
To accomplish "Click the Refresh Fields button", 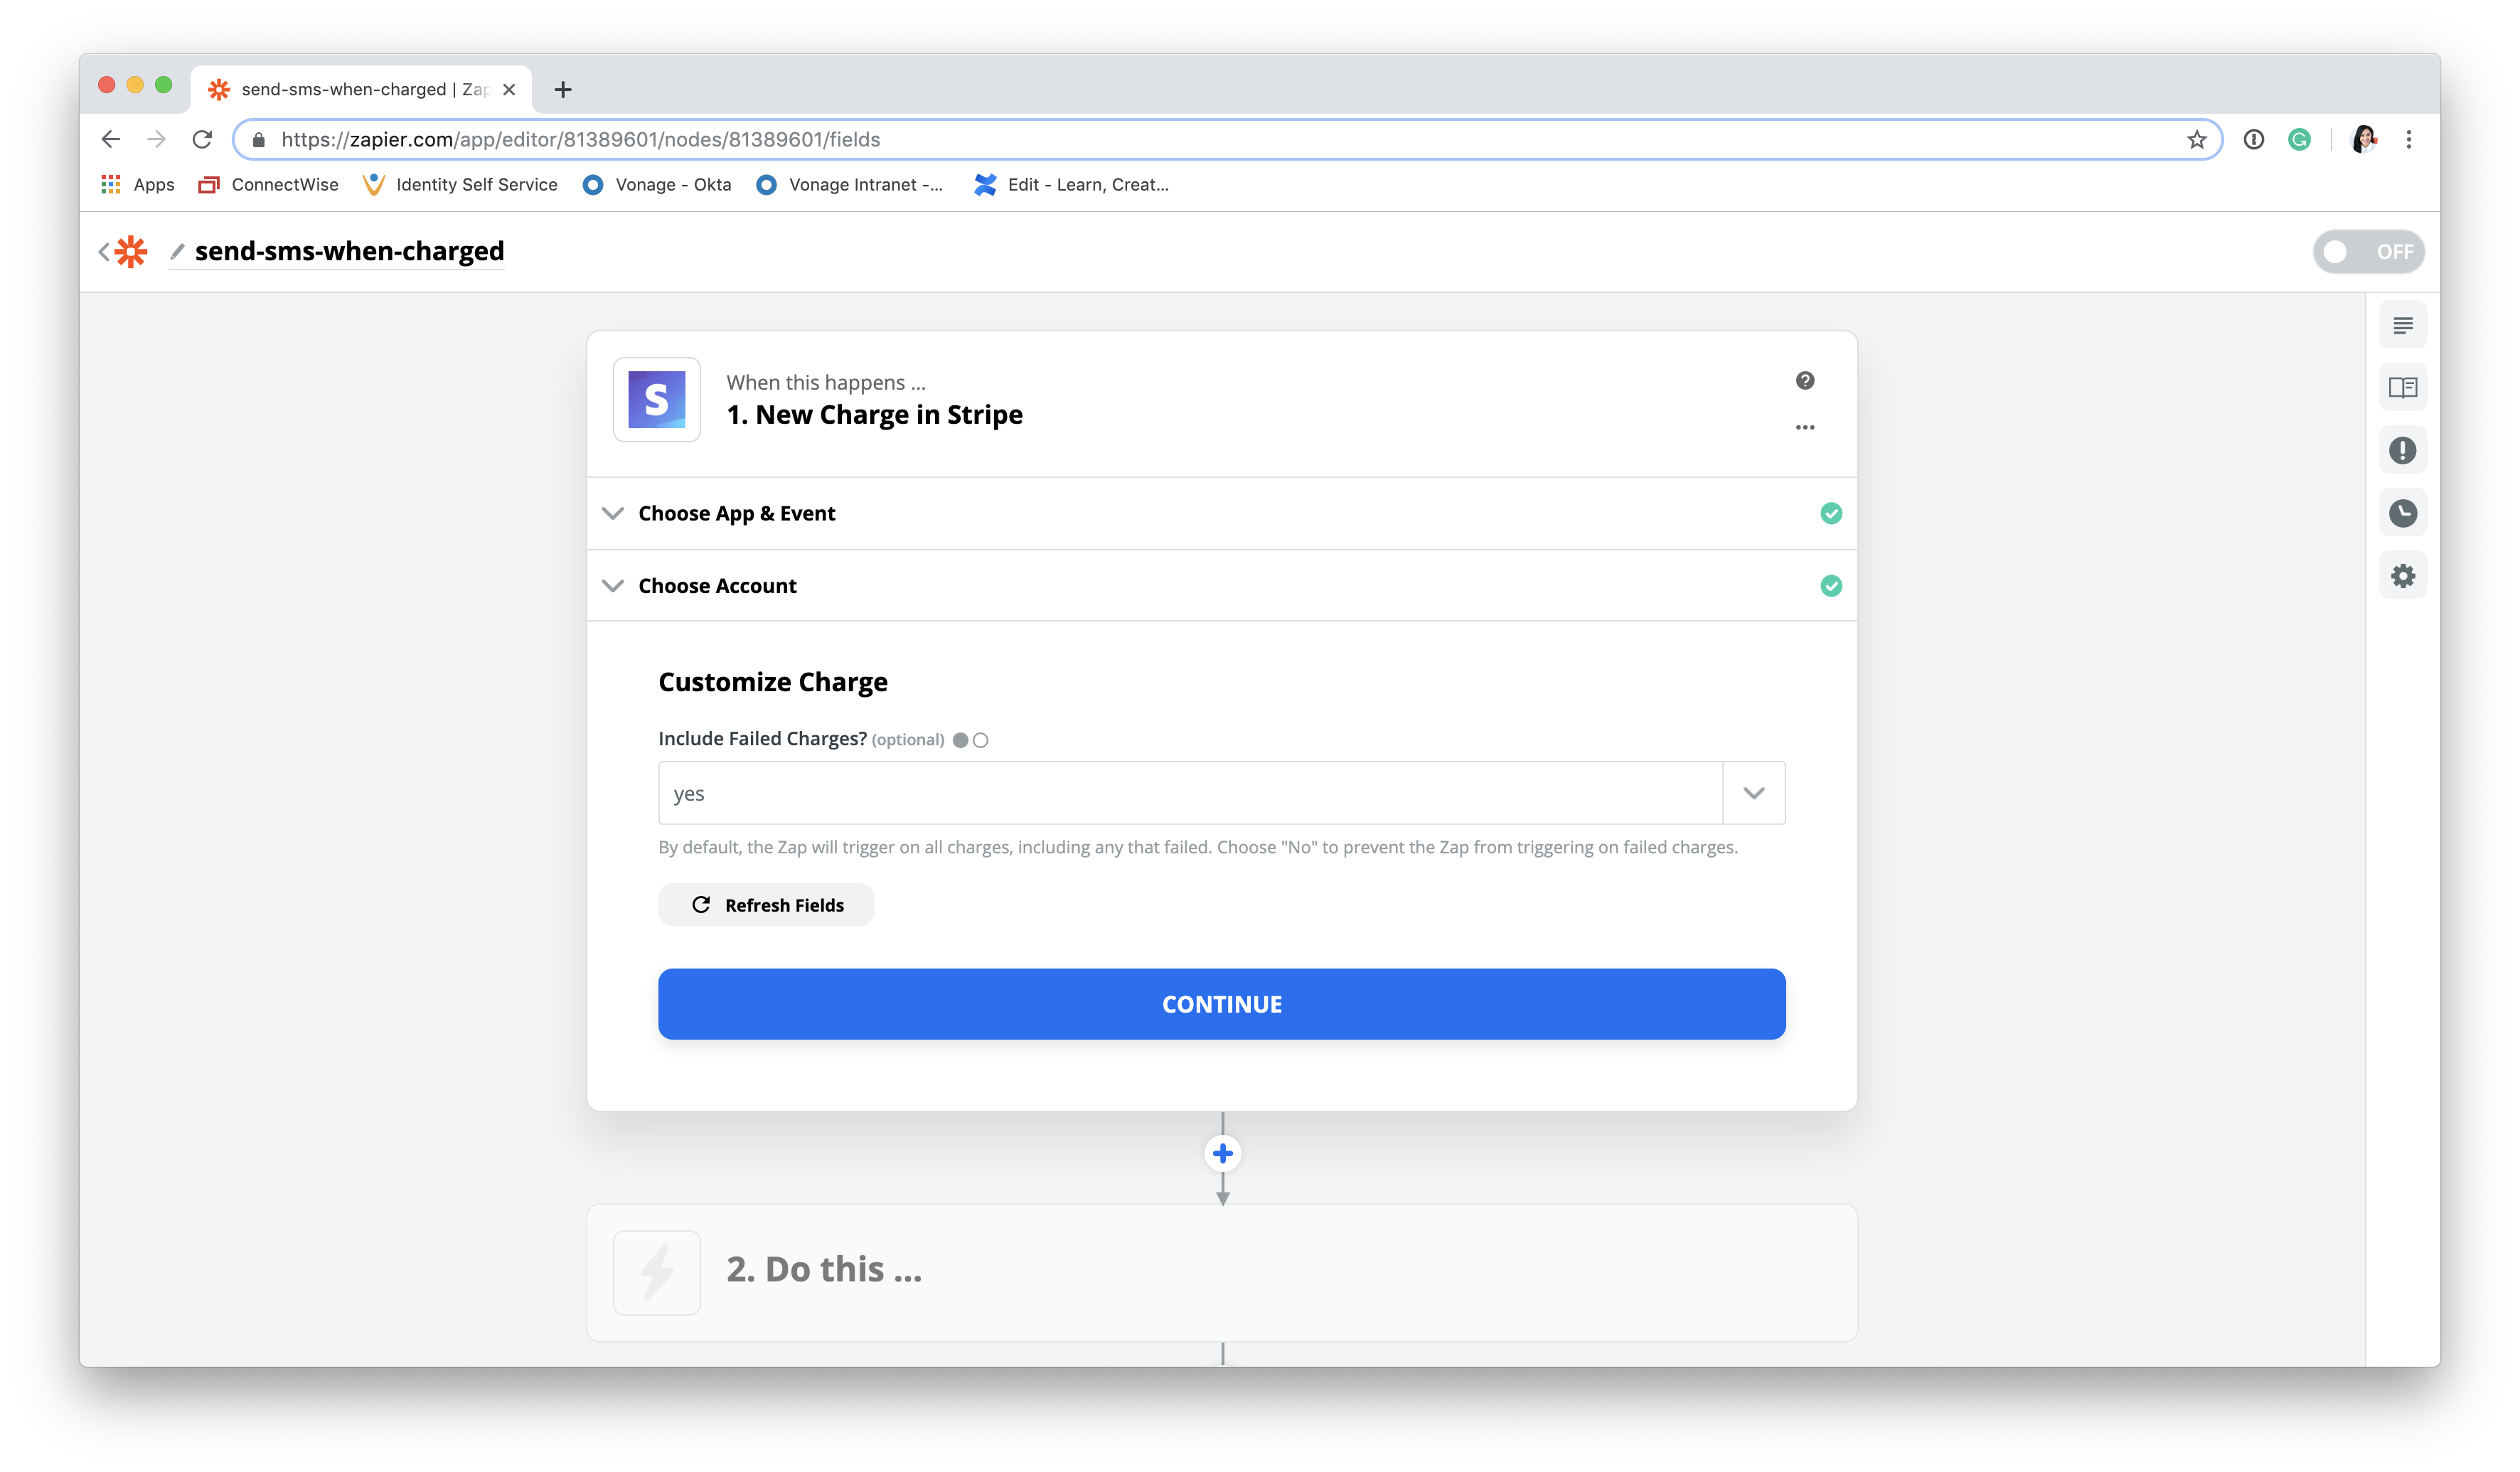I will coord(766,905).
